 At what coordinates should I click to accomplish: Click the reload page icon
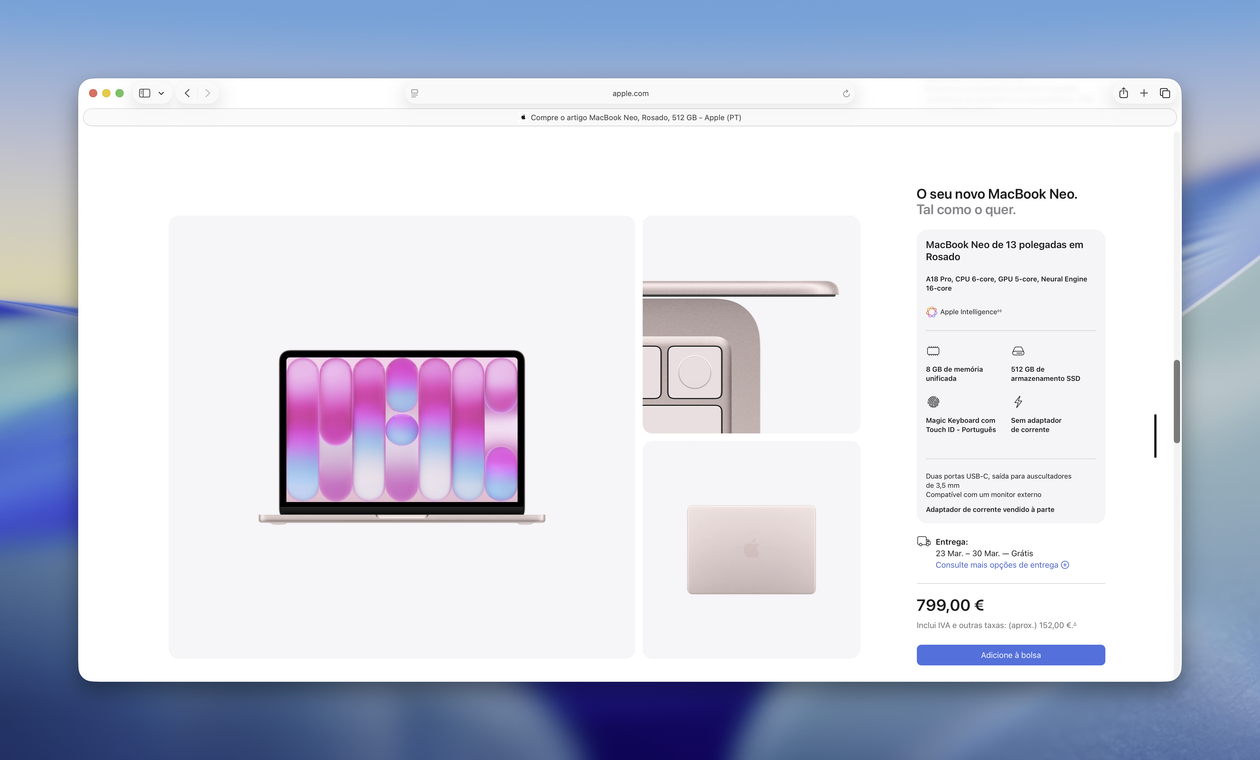pos(845,93)
